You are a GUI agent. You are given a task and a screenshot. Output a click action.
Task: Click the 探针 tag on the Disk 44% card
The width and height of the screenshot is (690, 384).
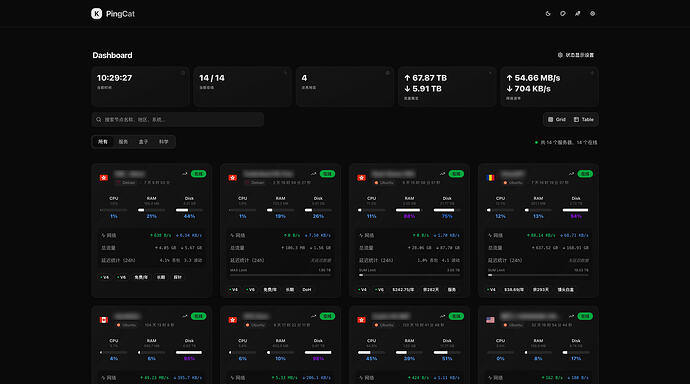177,277
